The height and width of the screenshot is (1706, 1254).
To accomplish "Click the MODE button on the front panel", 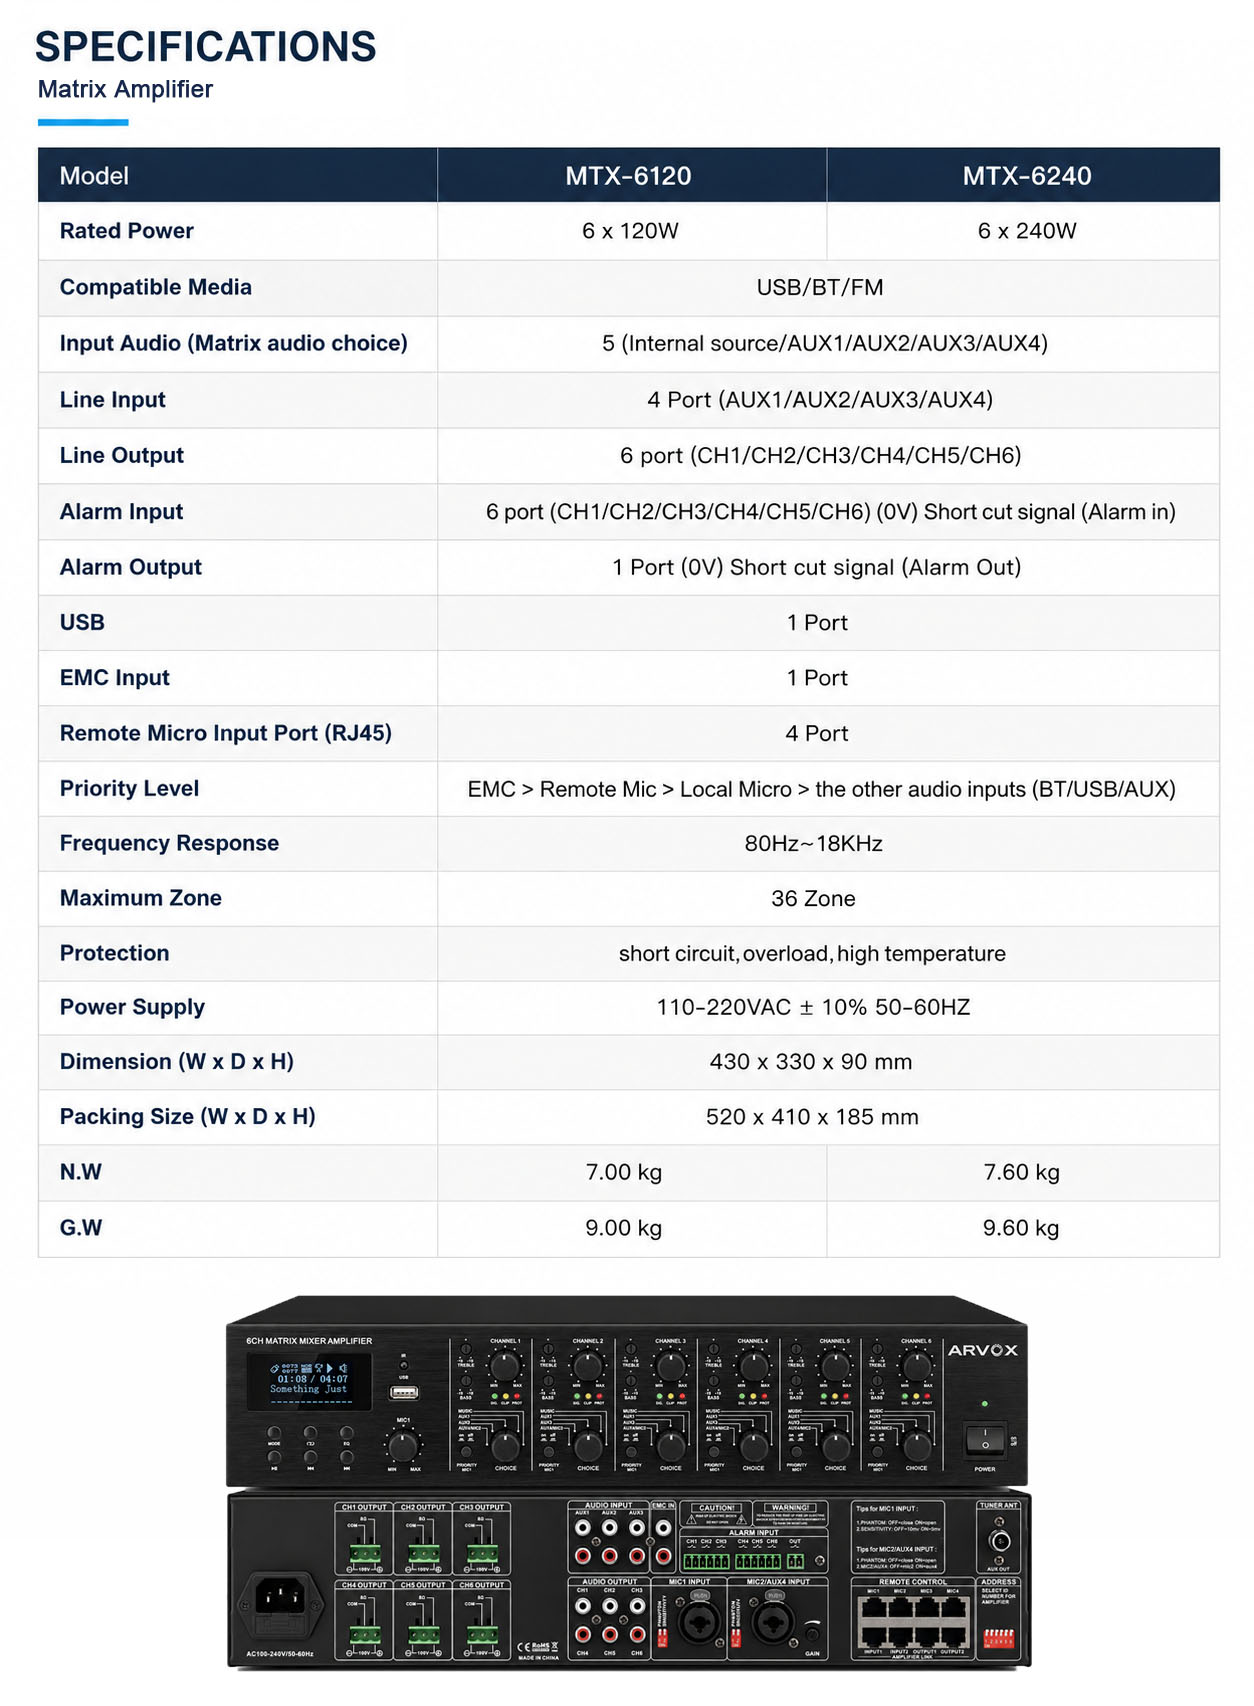I will point(274,1433).
